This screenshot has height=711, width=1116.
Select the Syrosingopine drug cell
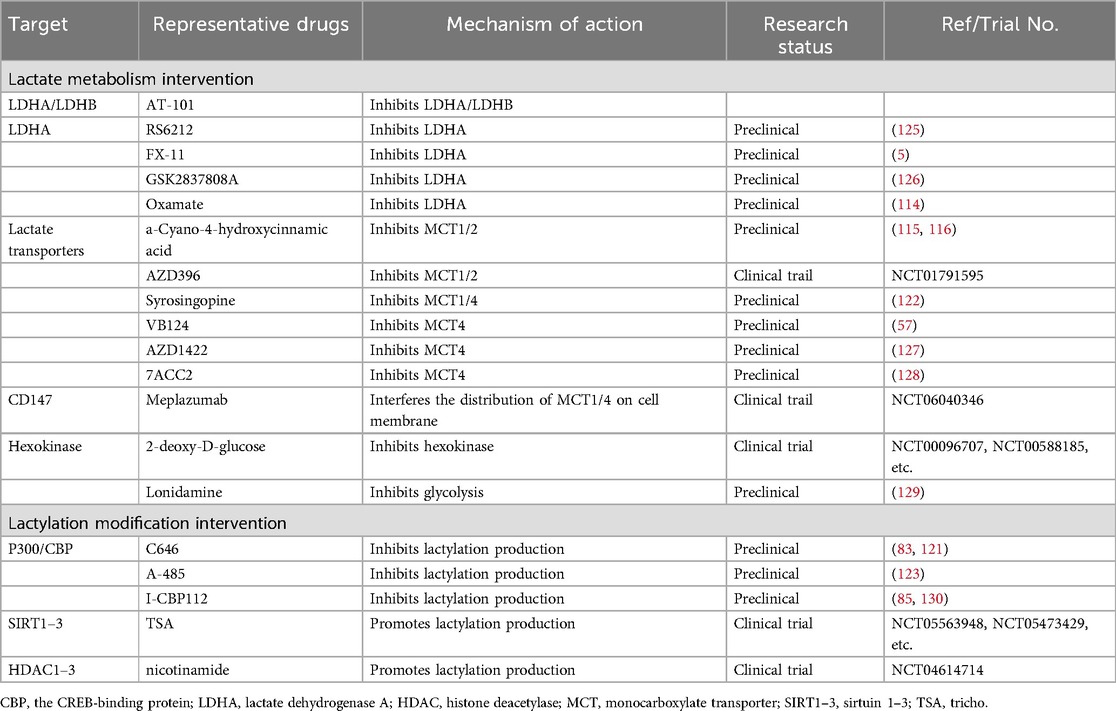[251, 300]
